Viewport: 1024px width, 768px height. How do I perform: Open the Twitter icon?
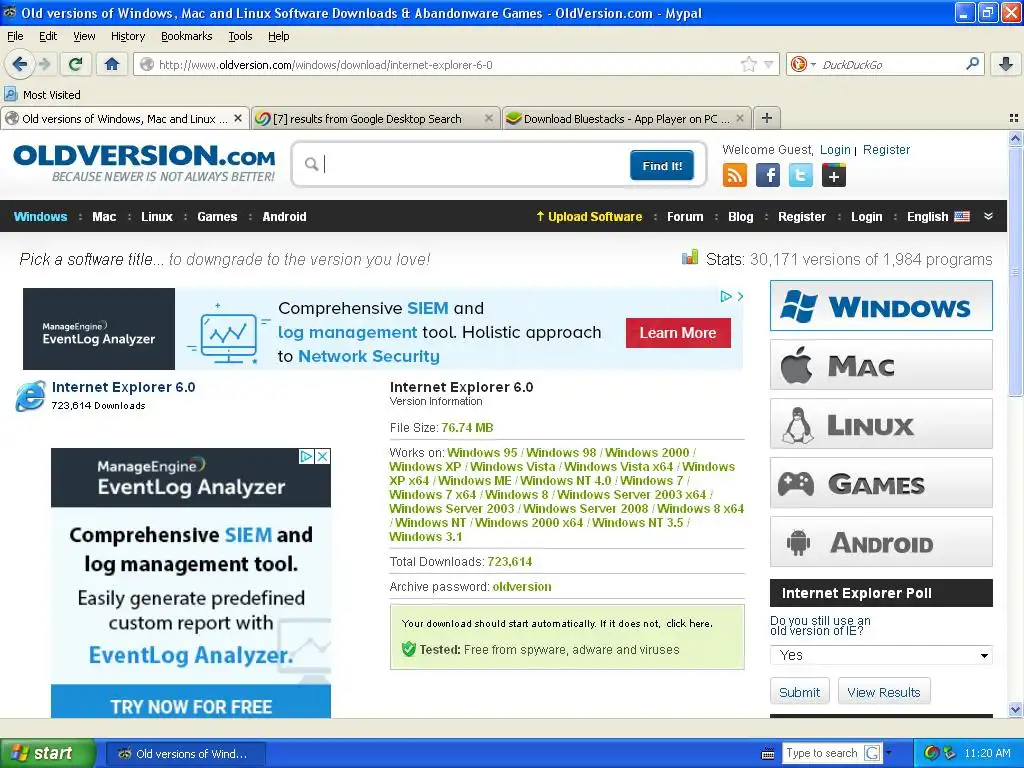coord(801,175)
